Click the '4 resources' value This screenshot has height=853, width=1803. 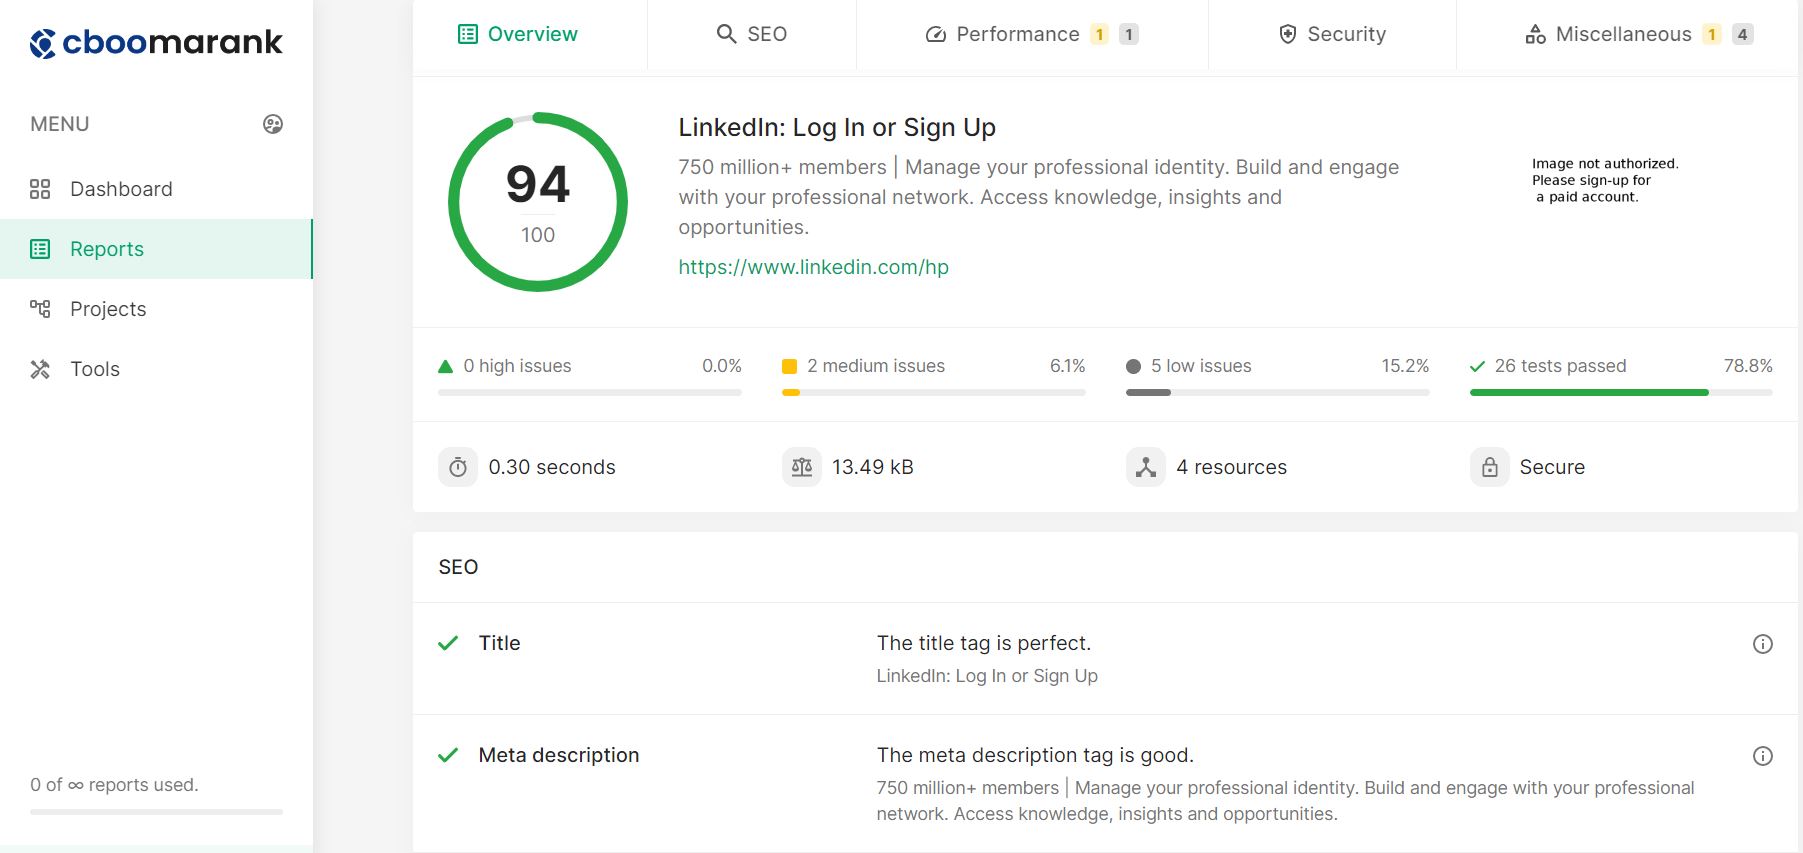[x=1231, y=467]
